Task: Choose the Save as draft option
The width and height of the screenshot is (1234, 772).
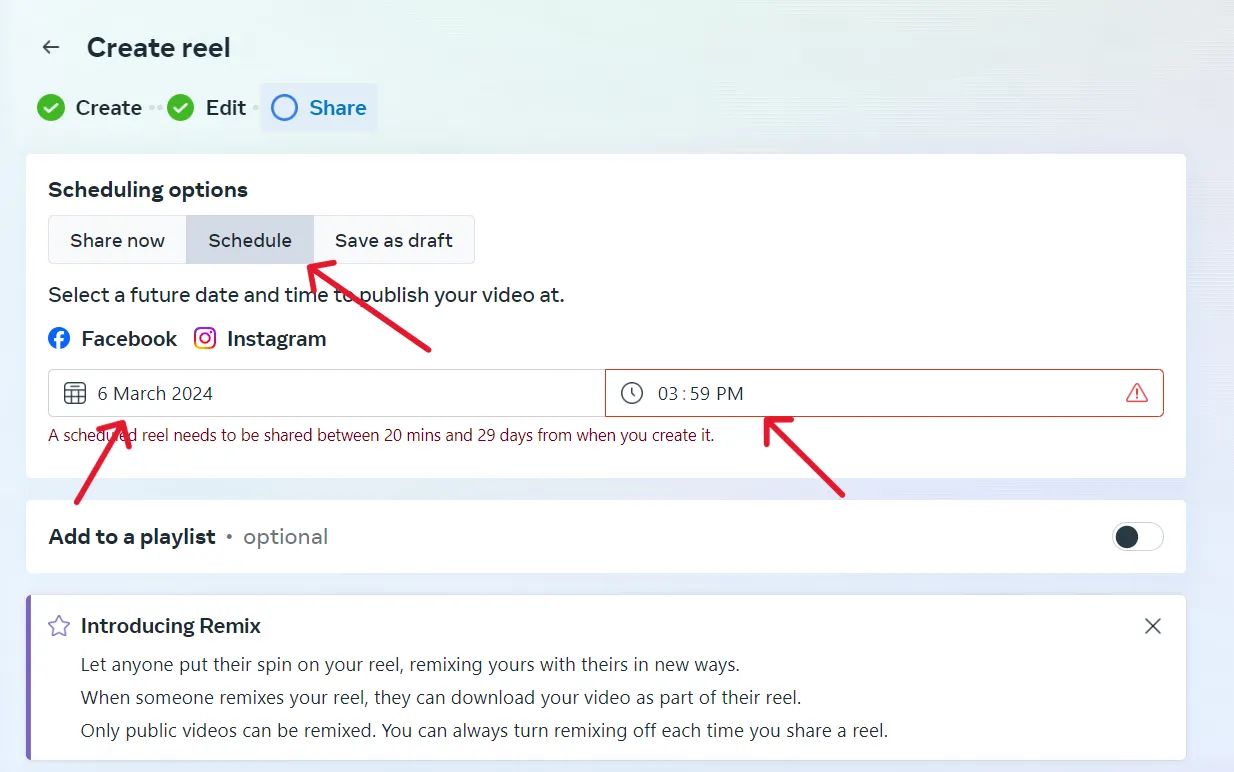Action: [394, 240]
